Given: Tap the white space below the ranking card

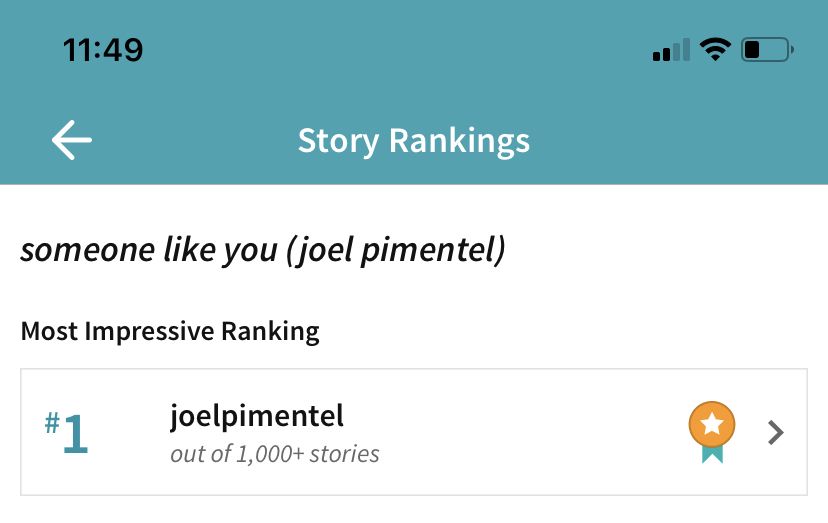Looking at the screenshot, I should (x=413, y=510).
